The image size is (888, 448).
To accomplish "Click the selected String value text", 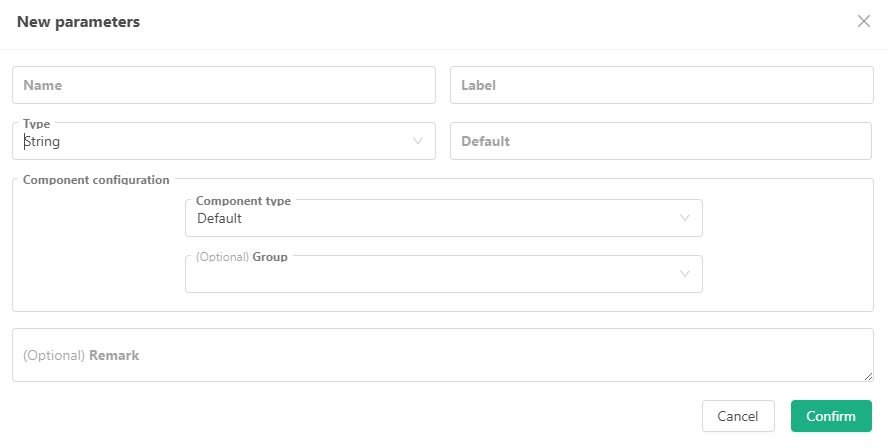I will [43, 142].
